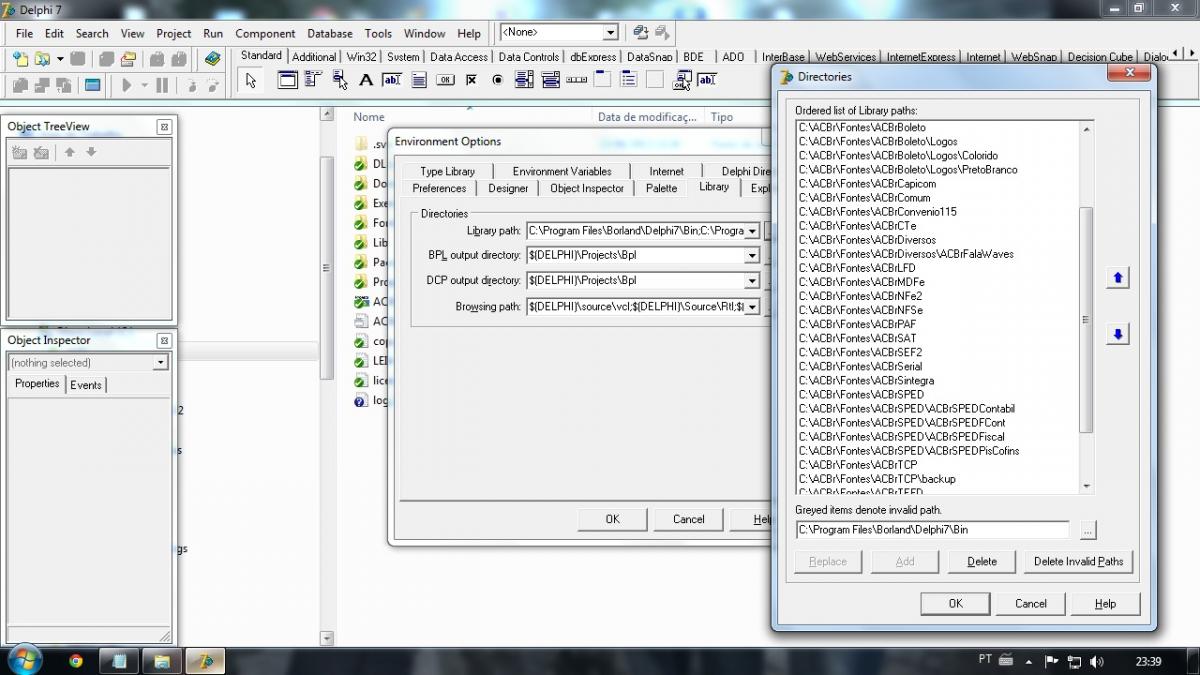The width and height of the screenshot is (1200, 675).
Task: Confirm Directories dialog with OK
Action: [955, 603]
